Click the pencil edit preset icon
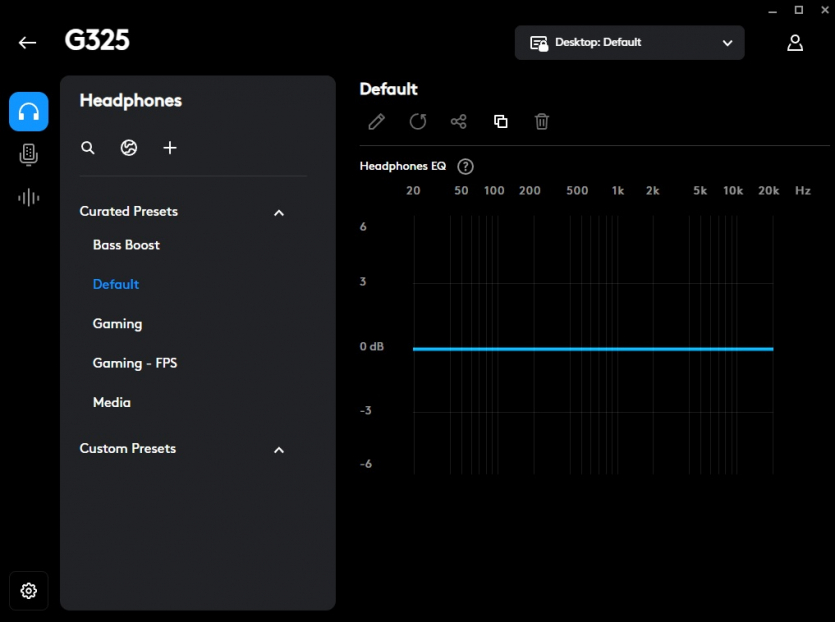The width and height of the screenshot is (835, 622). click(x=376, y=121)
